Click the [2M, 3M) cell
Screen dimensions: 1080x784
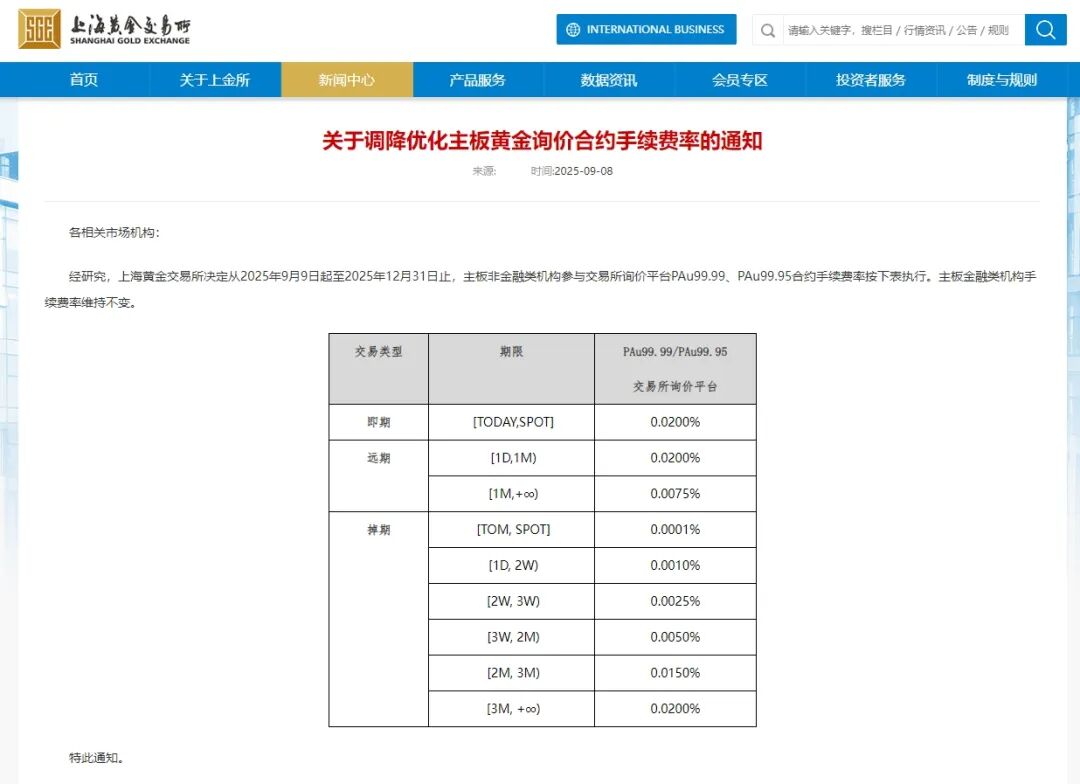tap(513, 672)
